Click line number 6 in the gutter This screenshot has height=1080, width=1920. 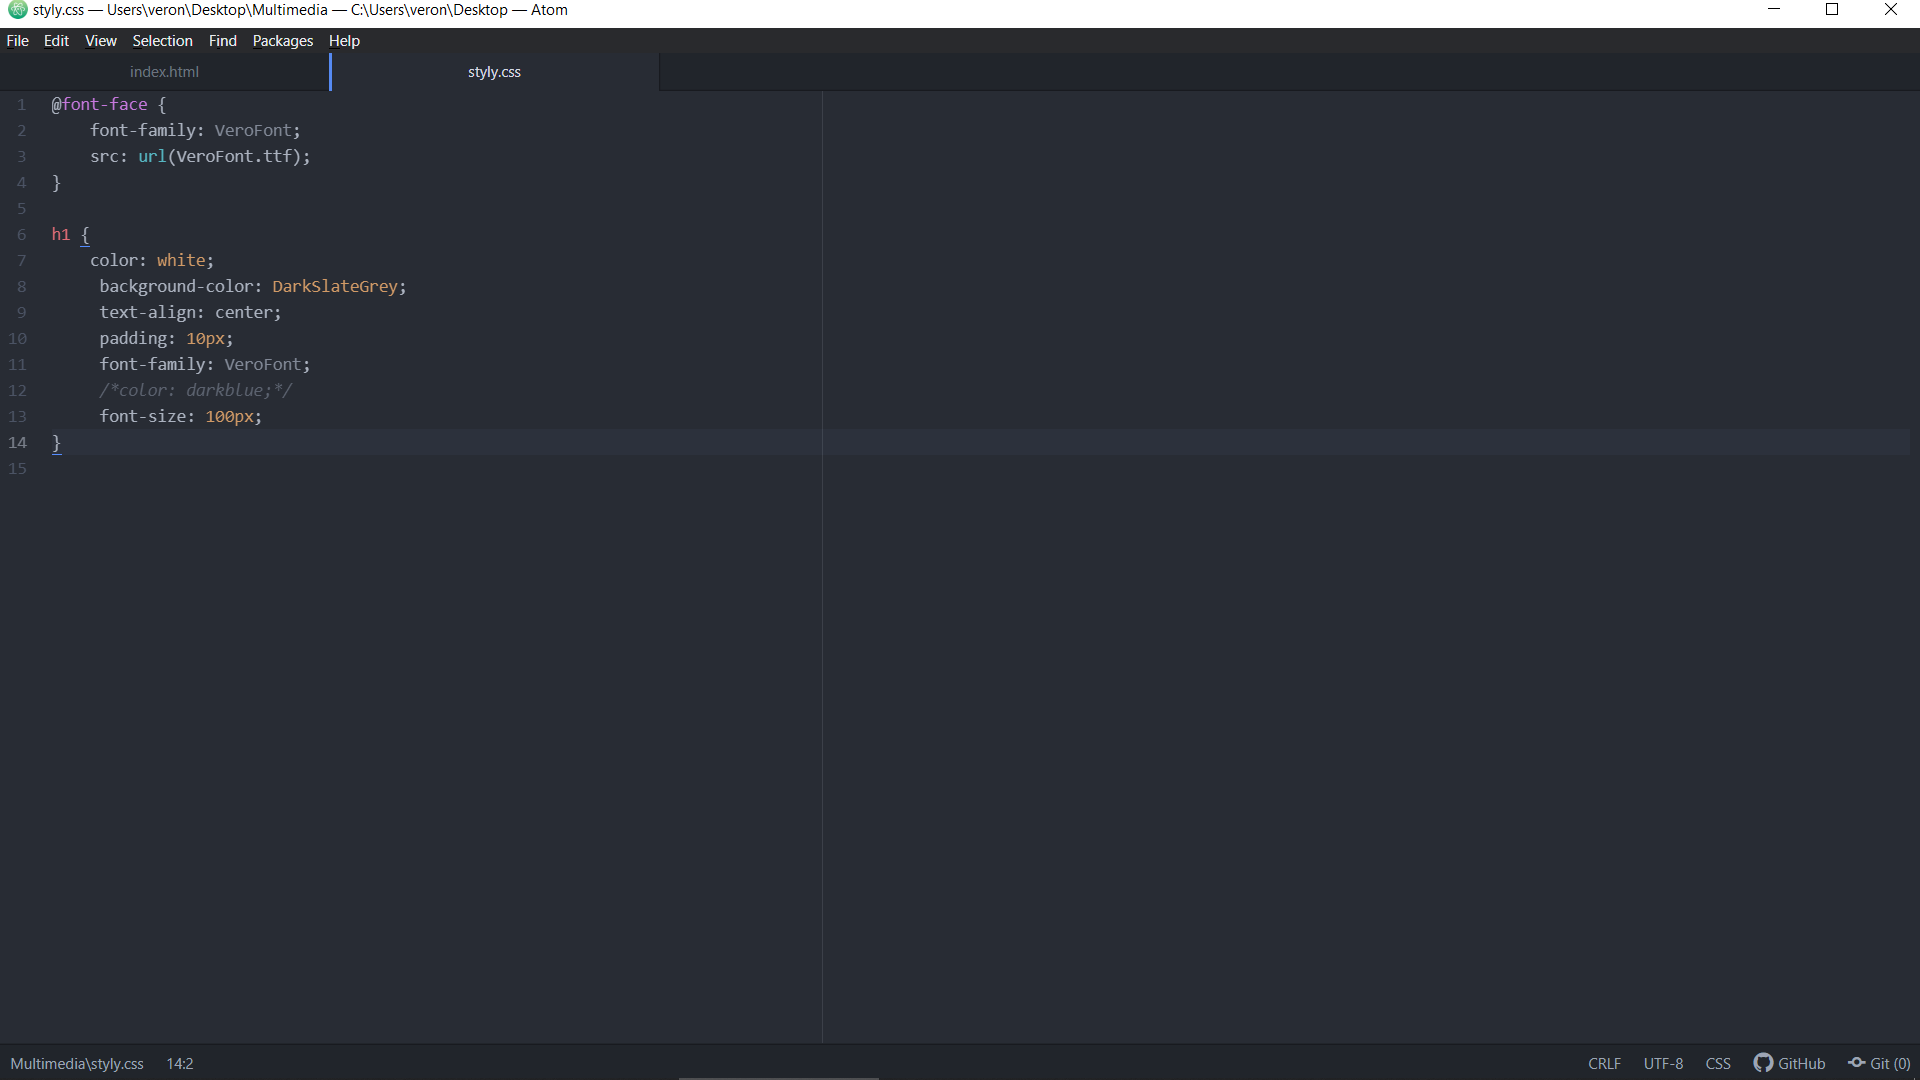click(x=21, y=234)
